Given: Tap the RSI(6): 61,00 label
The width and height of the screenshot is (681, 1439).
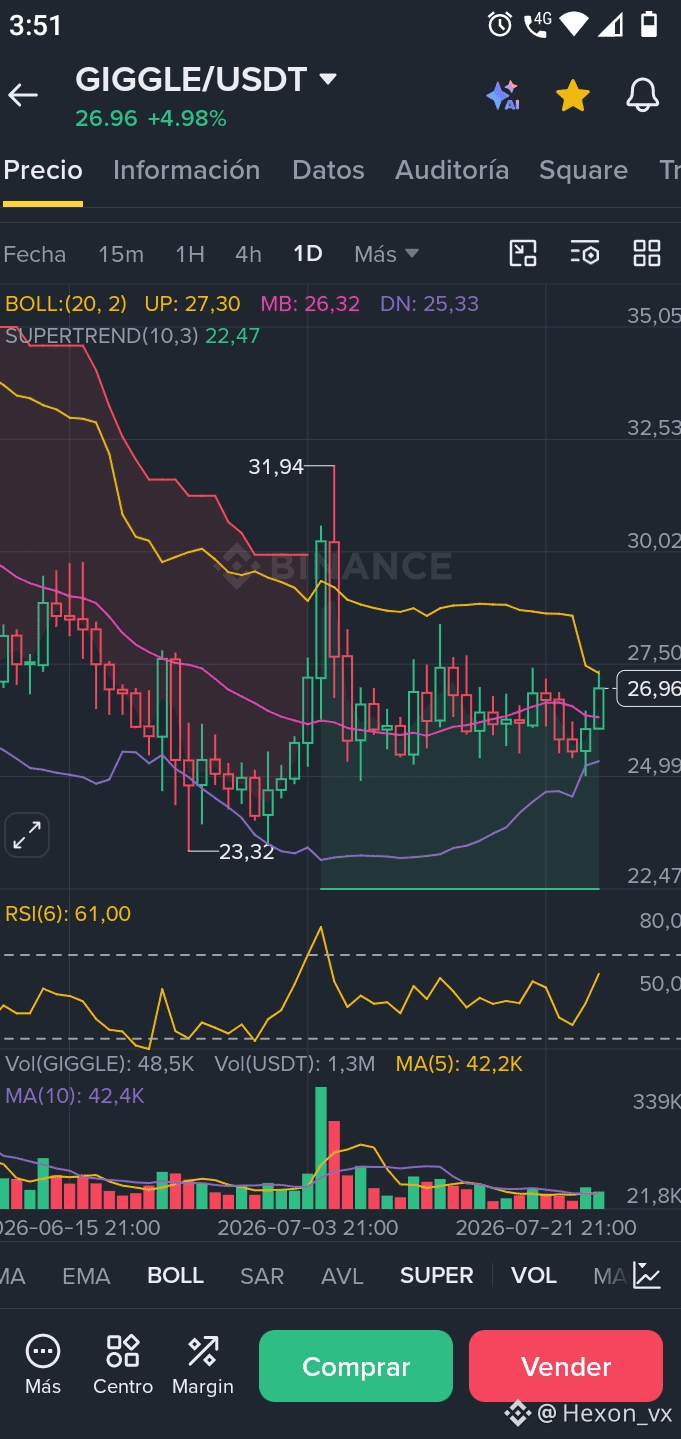Looking at the screenshot, I should (68, 913).
